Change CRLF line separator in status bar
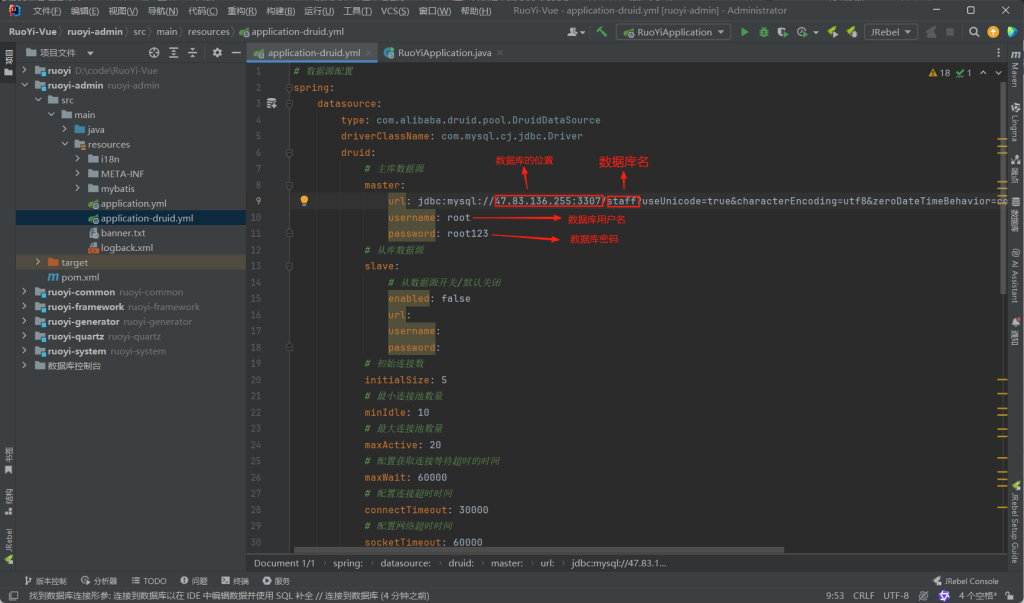The height and width of the screenshot is (603, 1024). tap(863, 596)
